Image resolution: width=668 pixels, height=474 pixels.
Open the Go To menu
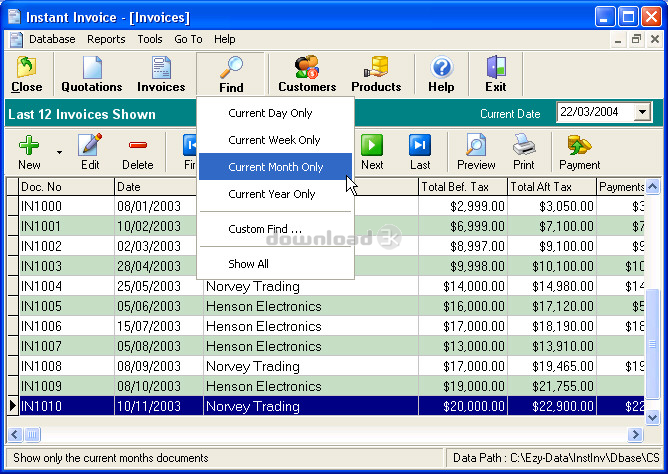188,39
